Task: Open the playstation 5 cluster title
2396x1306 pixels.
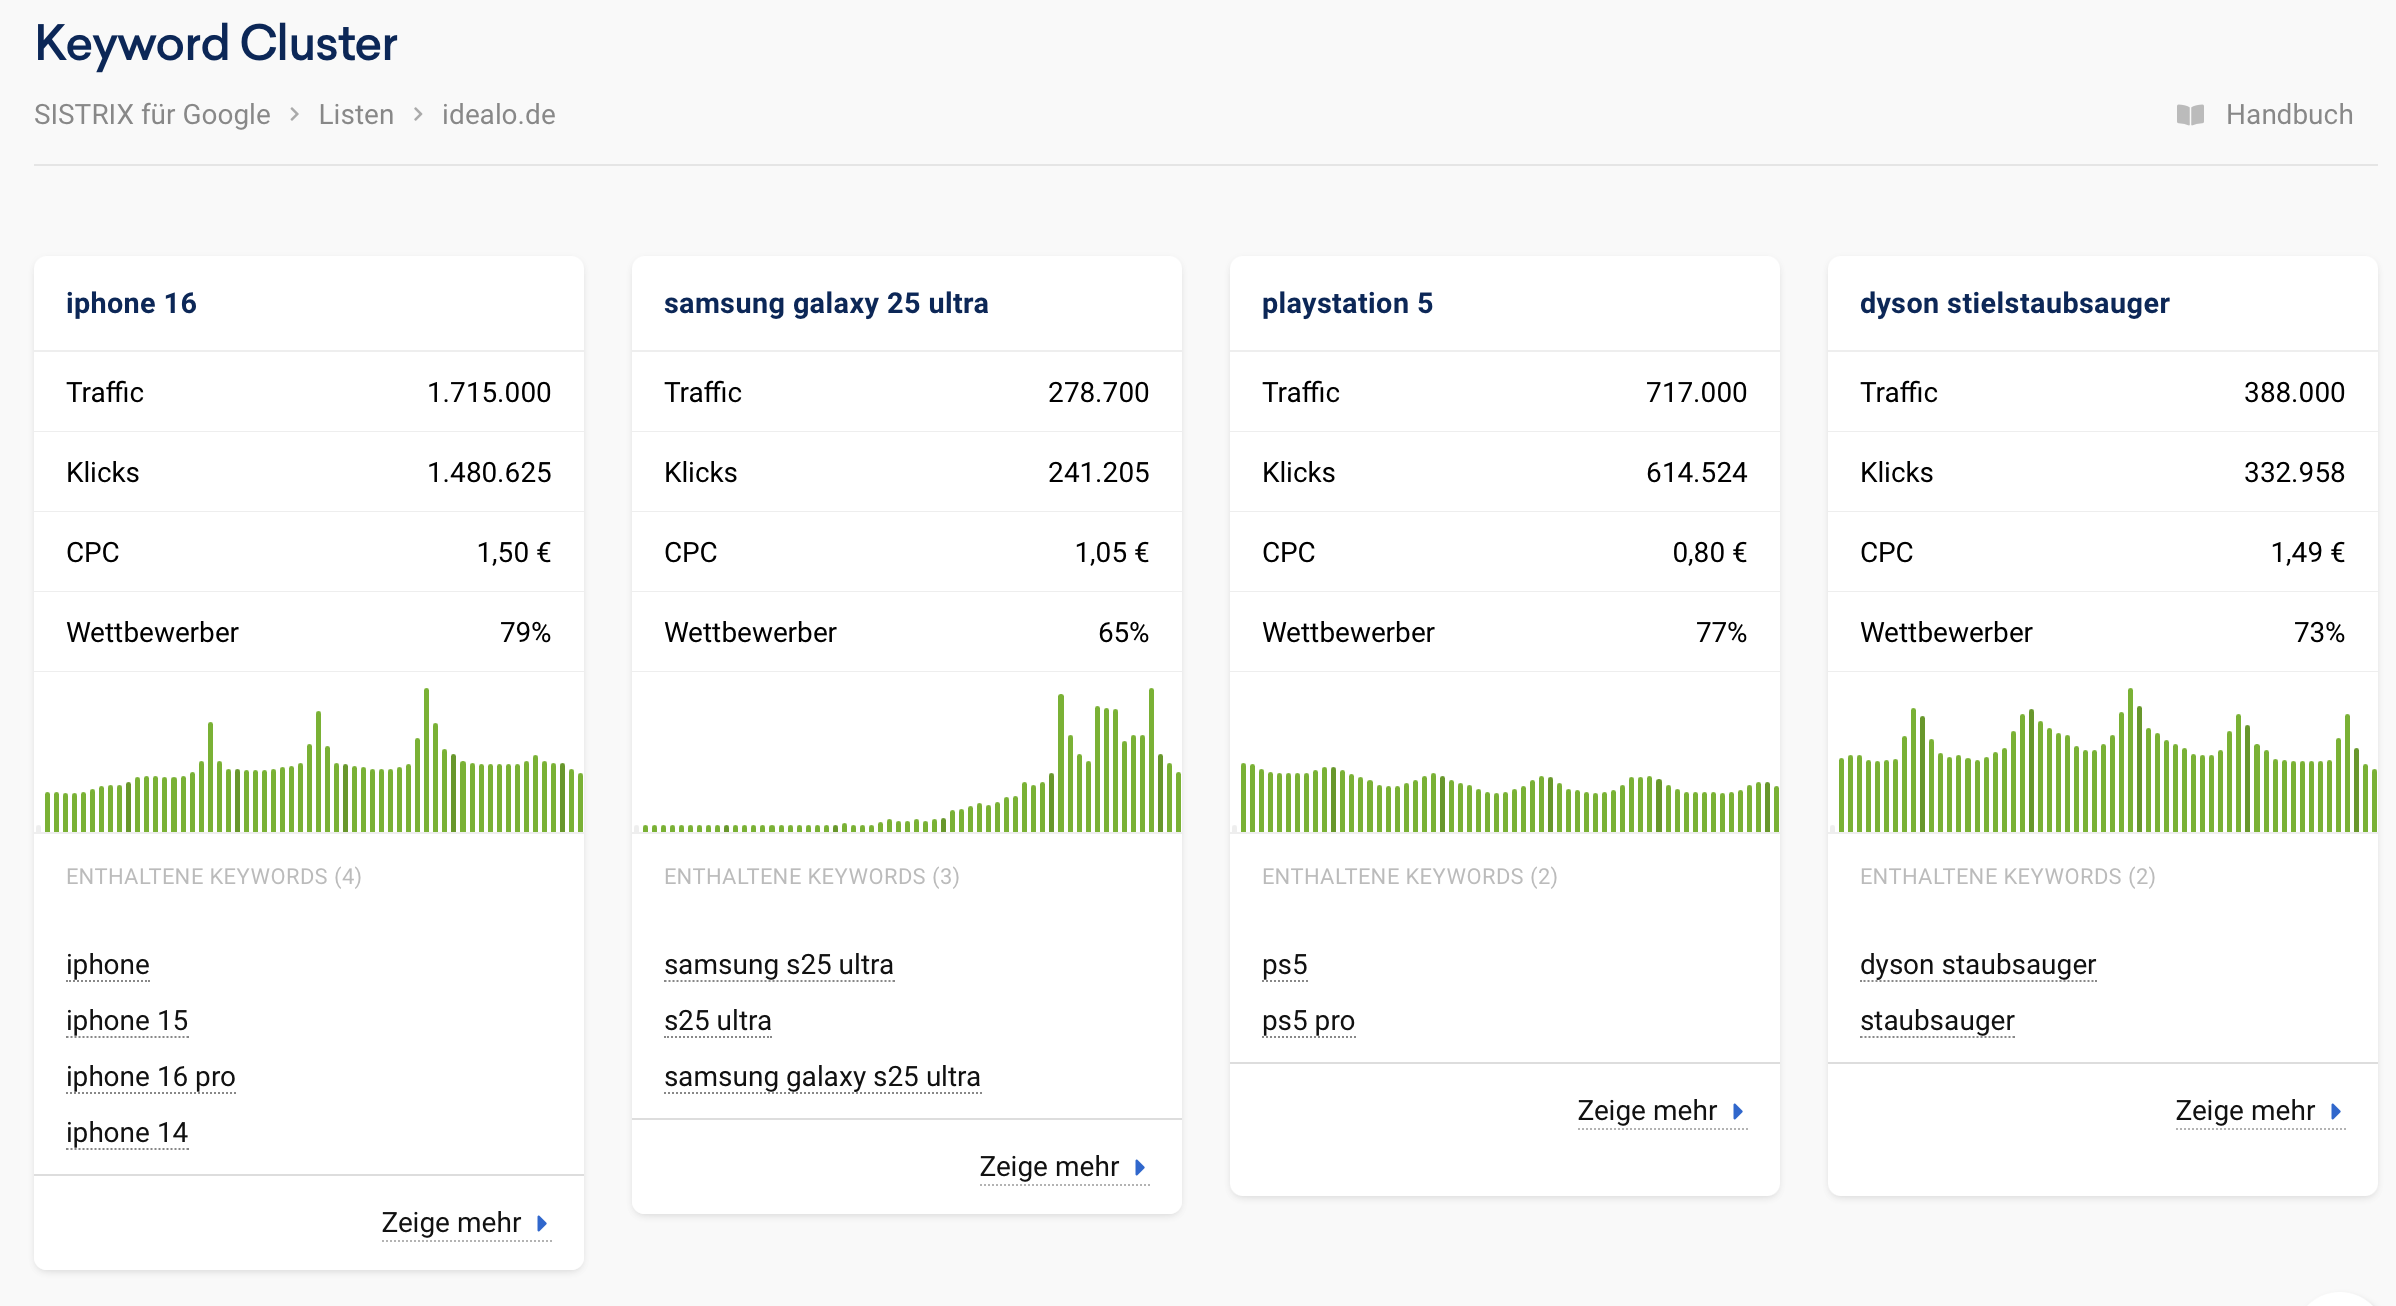Action: 1347,303
